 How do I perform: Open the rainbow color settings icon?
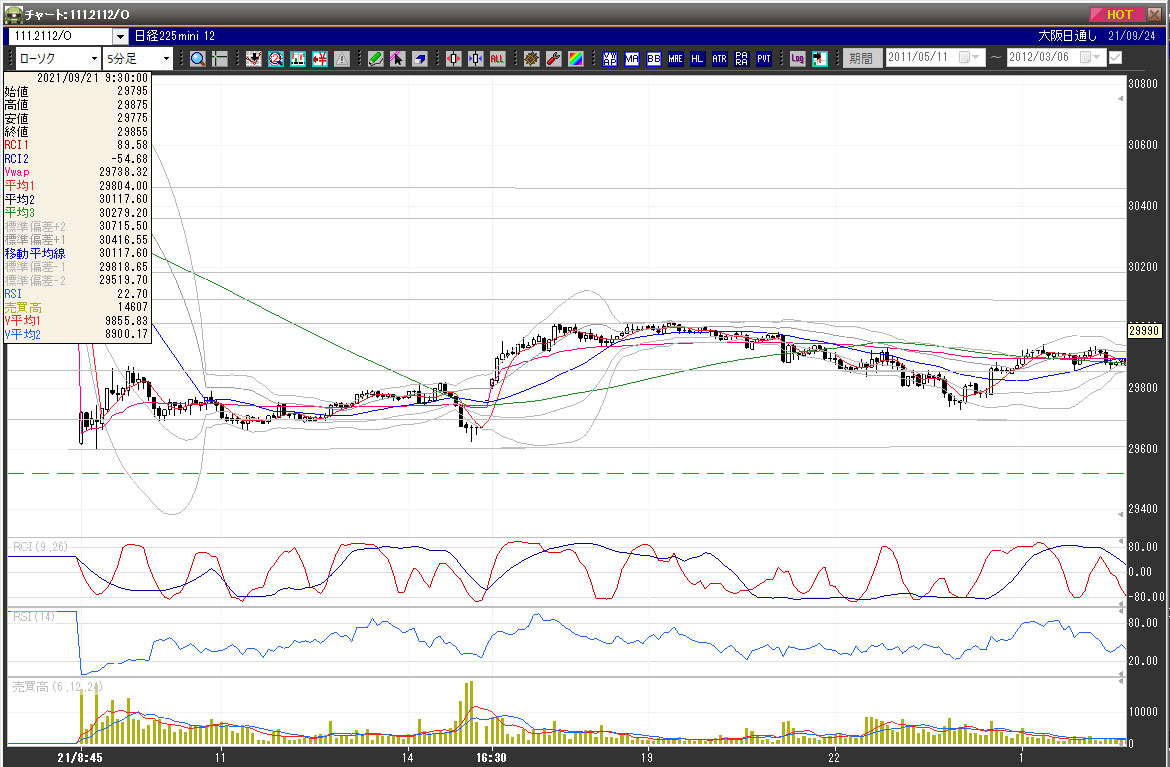click(575, 58)
